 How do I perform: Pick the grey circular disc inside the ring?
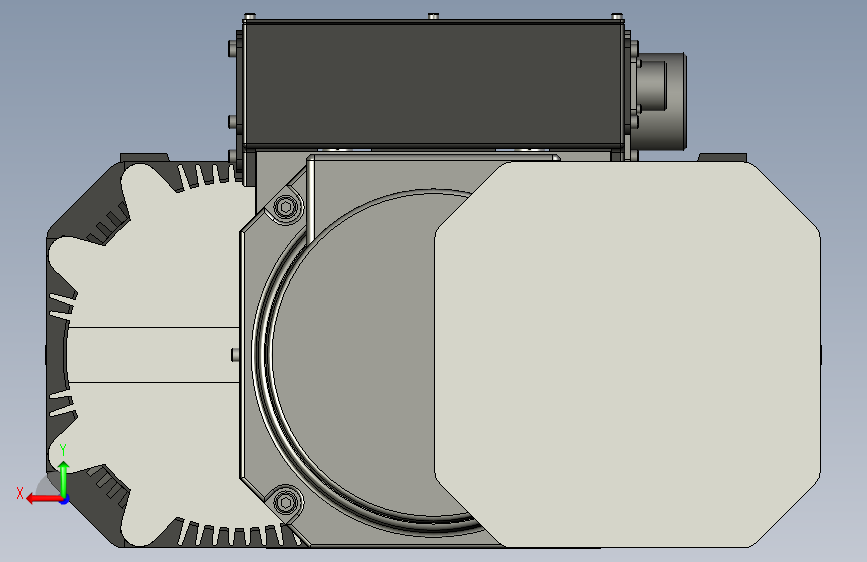354,354
